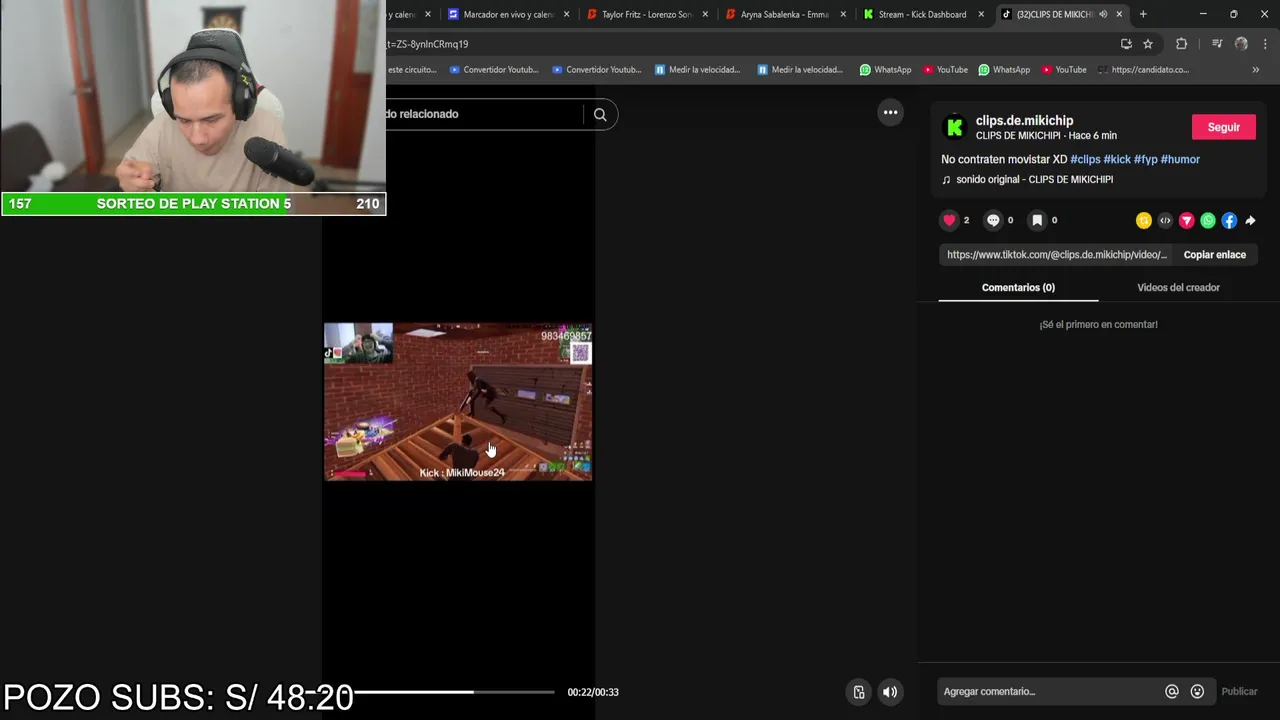The width and height of the screenshot is (1280, 720).
Task: Open the clips.de.mikichip username link
Action: point(1024,121)
